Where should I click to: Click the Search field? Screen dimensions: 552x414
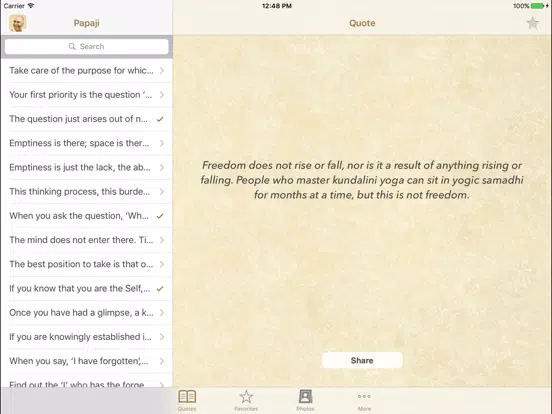(87, 46)
